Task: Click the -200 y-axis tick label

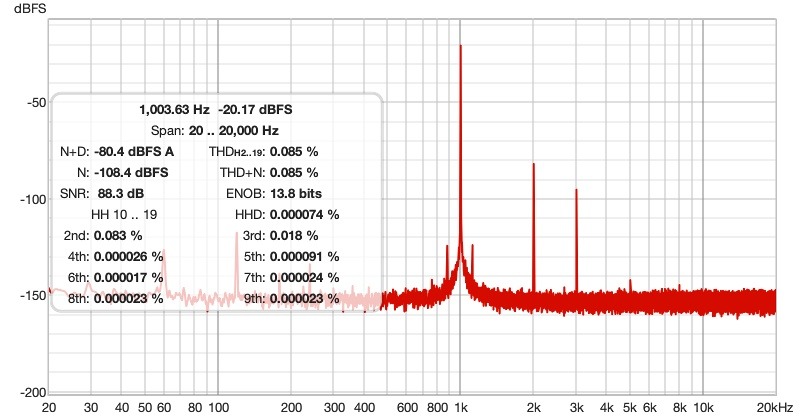Action: (x=33, y=392)
